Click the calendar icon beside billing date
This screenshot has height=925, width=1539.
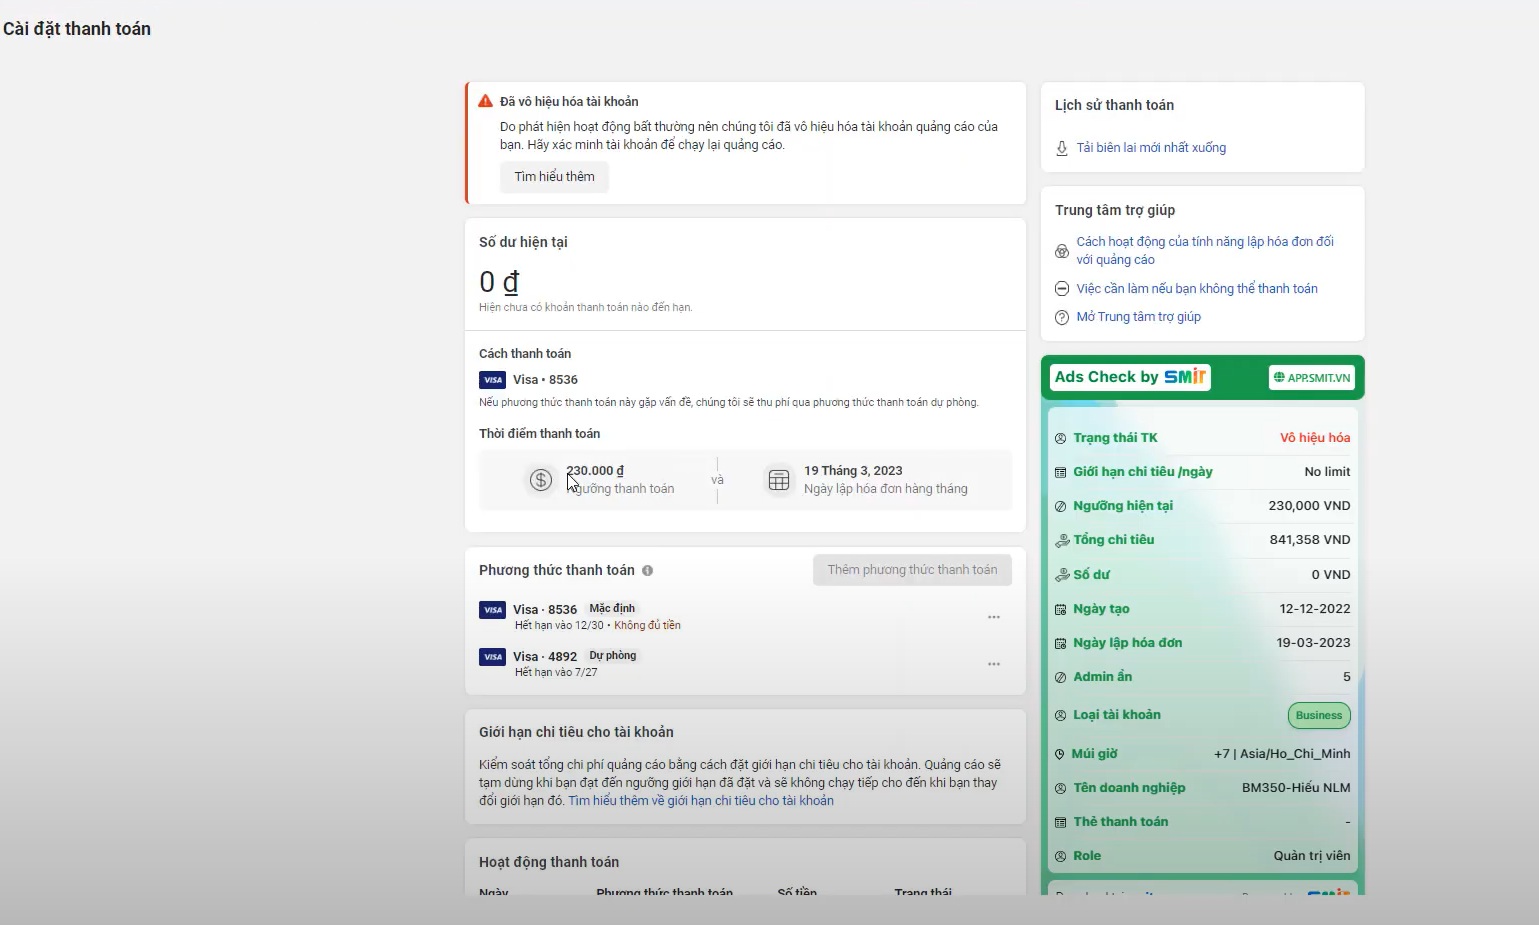point(778,480)
